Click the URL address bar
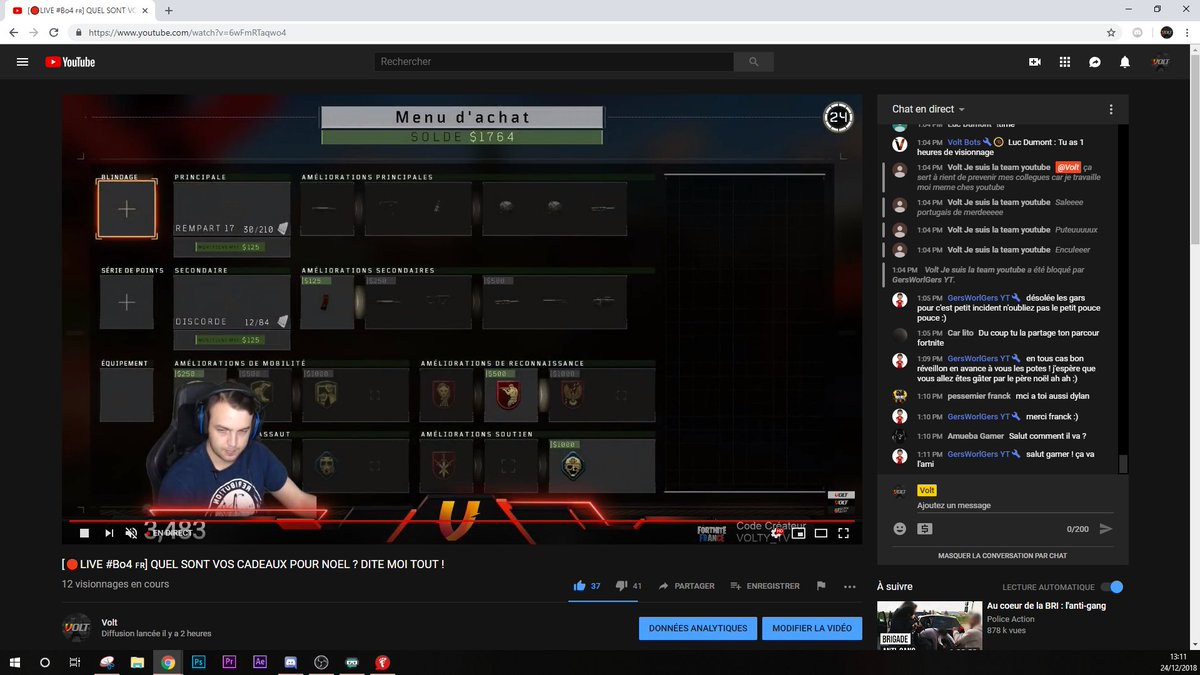Screen dimensions: 1200x675 point(590,32)
